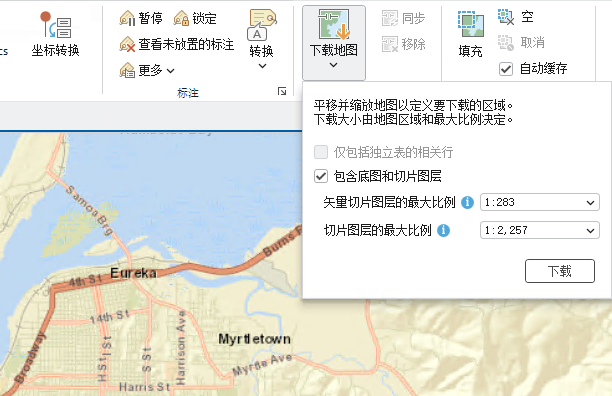Click the 锁定 lock labels icon
The image size is (612, 396).
coord(181,18)
